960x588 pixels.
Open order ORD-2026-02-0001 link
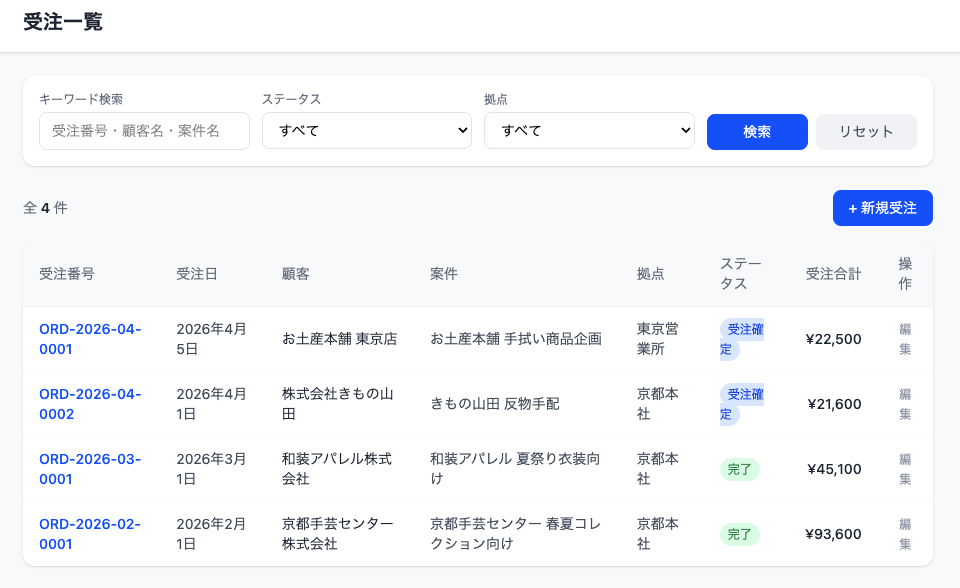click(90, 534)
